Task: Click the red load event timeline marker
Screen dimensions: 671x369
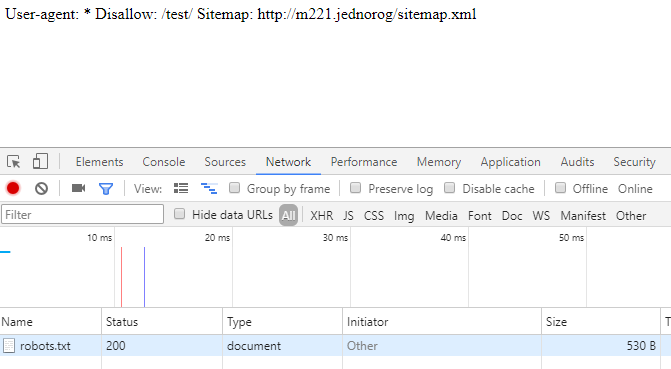Action: click(122, 277)
